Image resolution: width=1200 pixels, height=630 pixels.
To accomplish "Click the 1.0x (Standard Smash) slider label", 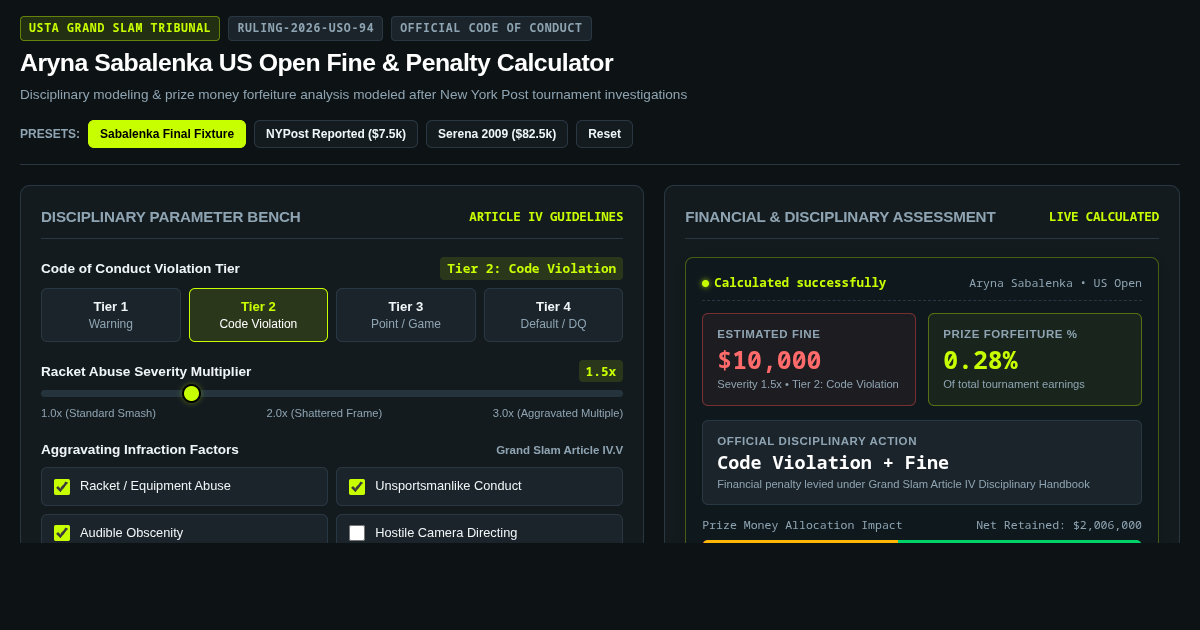I will coord(98,413).
